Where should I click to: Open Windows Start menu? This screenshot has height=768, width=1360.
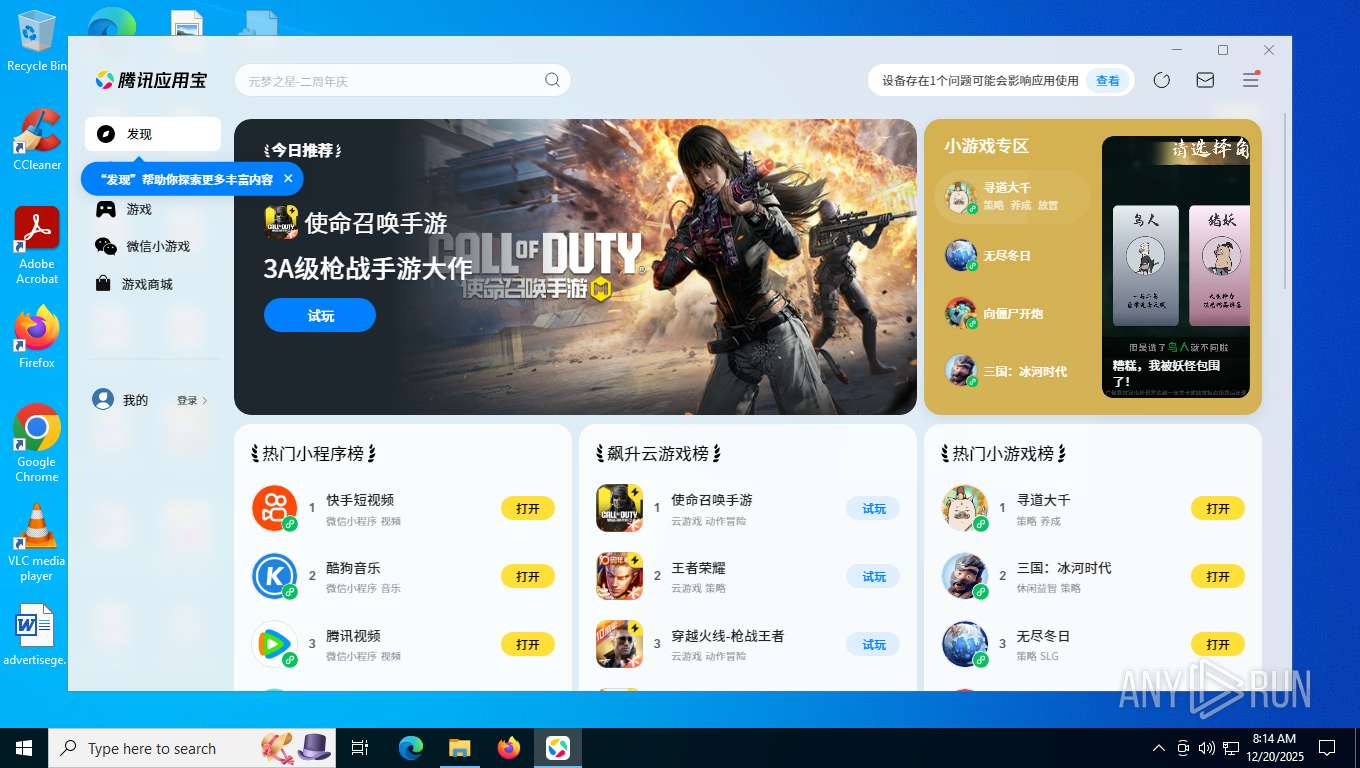pos(24,748)
